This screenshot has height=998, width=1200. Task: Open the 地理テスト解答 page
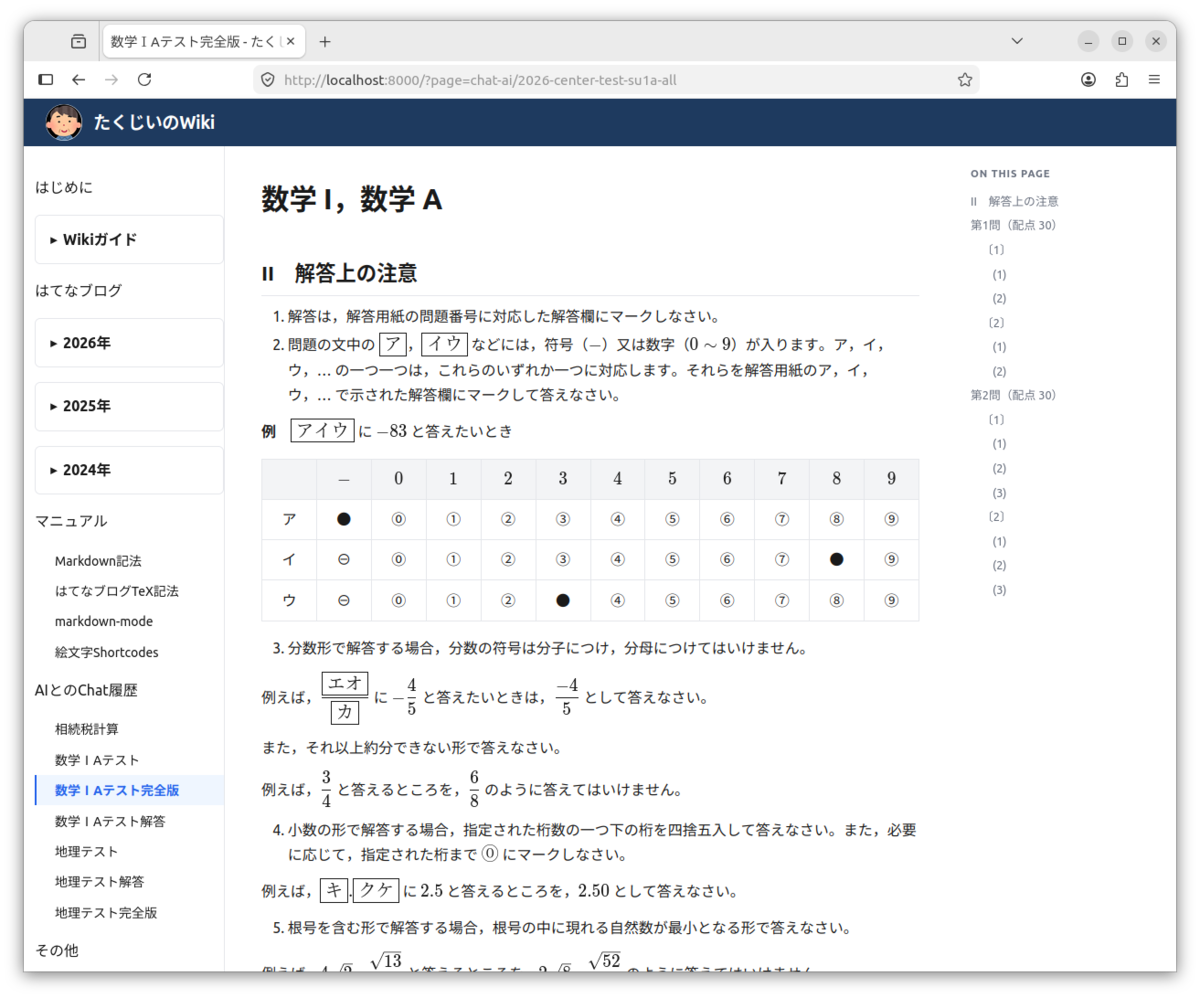(x=100, y=882)
